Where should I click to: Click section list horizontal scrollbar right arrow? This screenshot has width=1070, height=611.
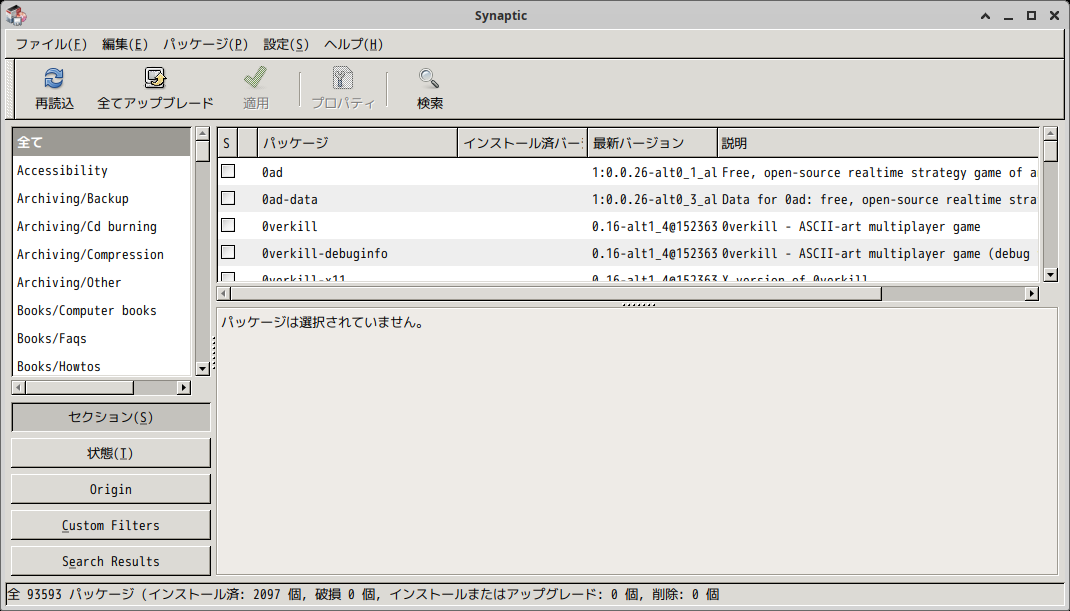[x=184, y=388]
